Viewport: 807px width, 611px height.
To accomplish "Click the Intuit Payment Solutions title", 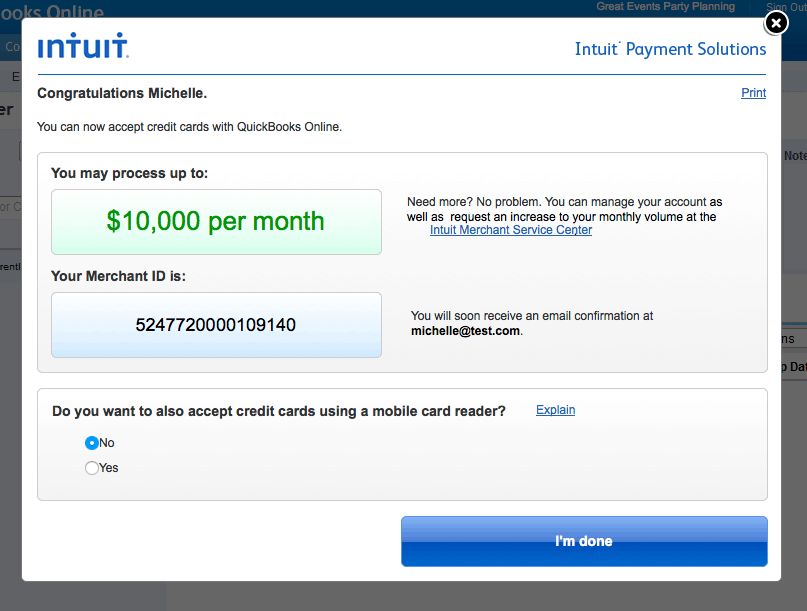I will point(670,49).
